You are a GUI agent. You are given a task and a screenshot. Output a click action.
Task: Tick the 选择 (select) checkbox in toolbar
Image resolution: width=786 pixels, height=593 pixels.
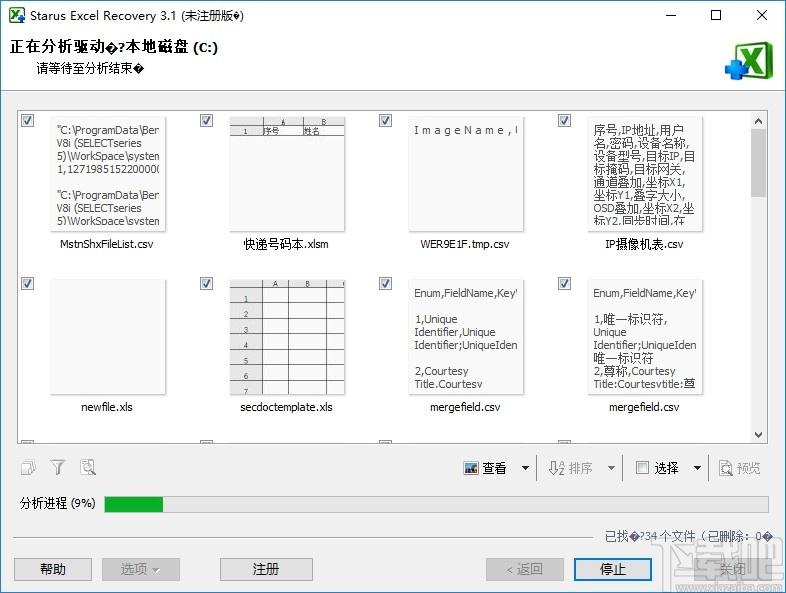(x=642, y=468)
